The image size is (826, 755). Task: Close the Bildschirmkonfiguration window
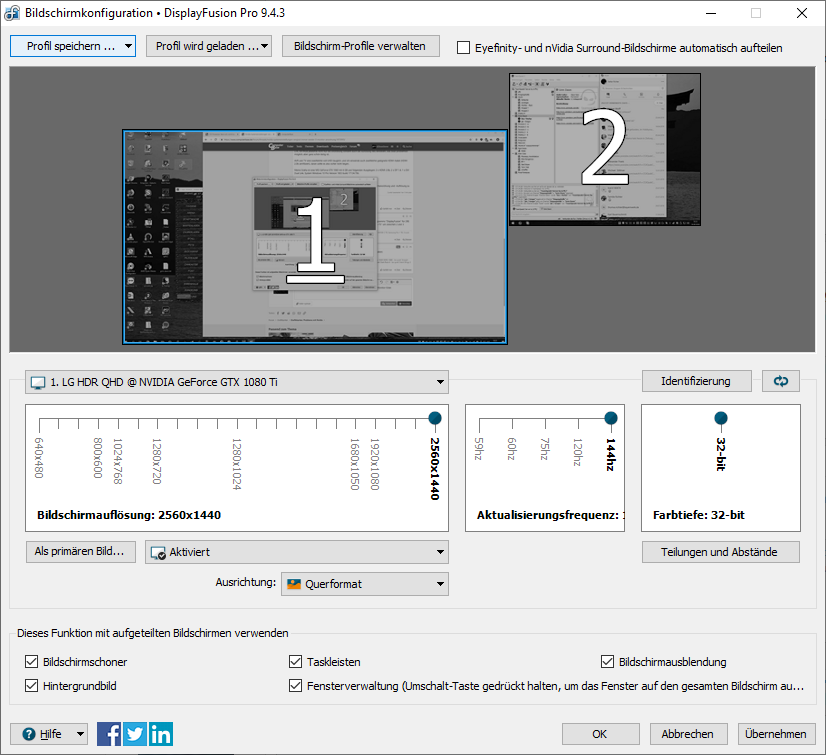tap(802, 13)
